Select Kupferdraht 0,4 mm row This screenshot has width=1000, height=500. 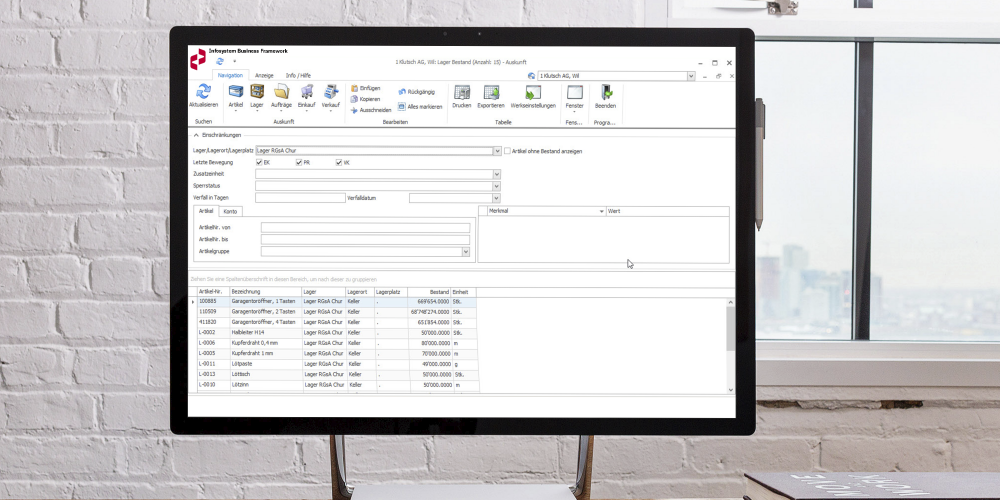pyautogui.click(x=336, y=343)
